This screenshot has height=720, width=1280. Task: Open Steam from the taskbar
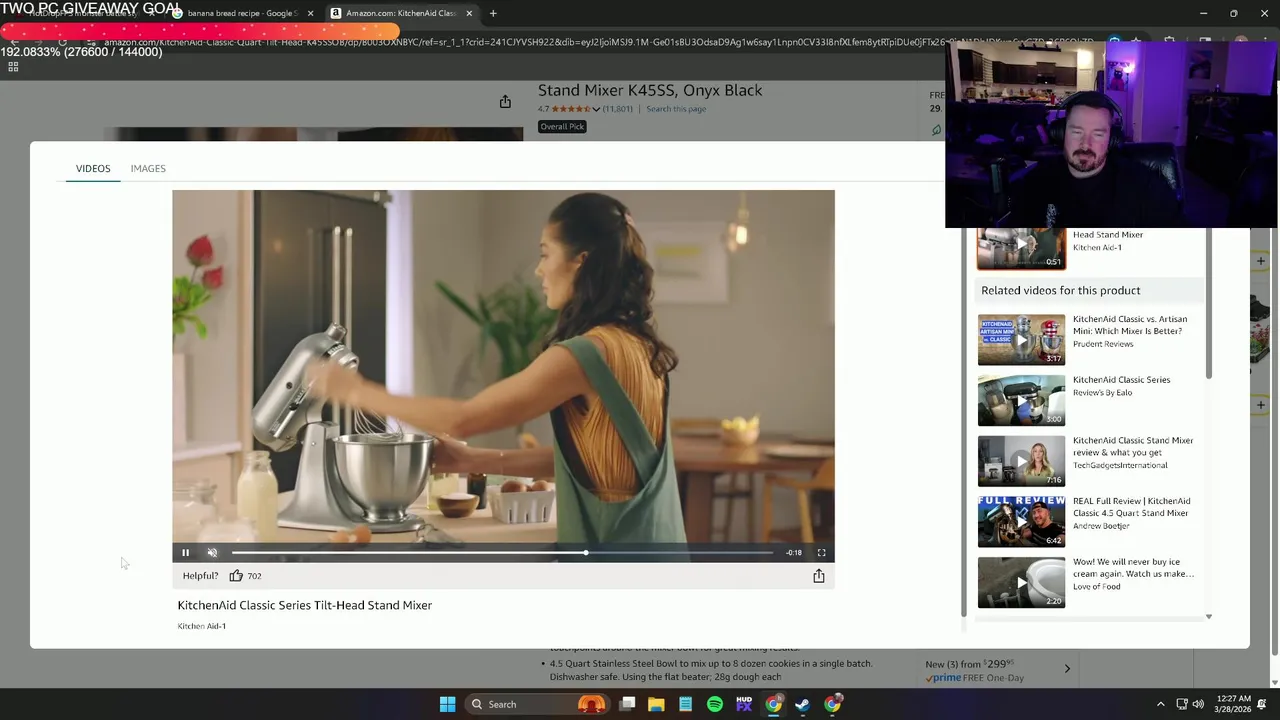(802, 704)
